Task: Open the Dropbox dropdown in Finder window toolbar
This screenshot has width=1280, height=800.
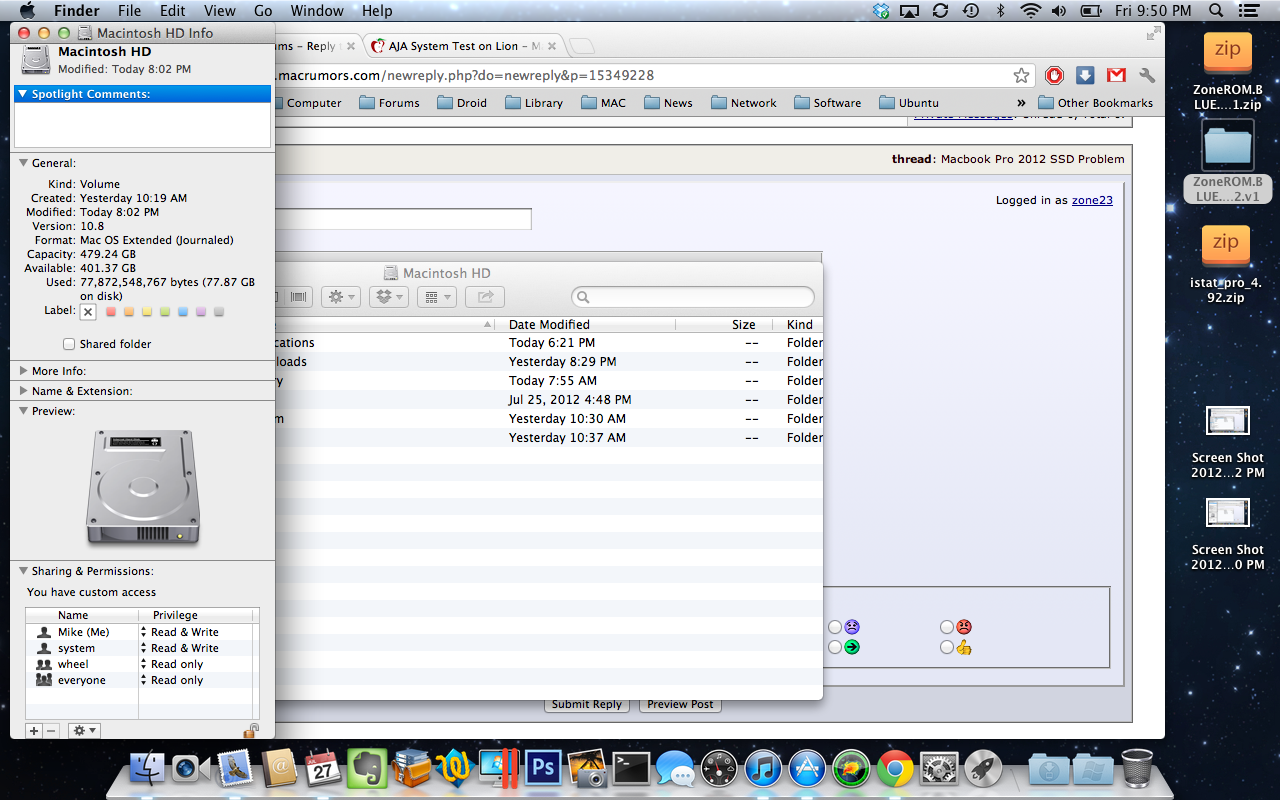Action: click(388, 297)
